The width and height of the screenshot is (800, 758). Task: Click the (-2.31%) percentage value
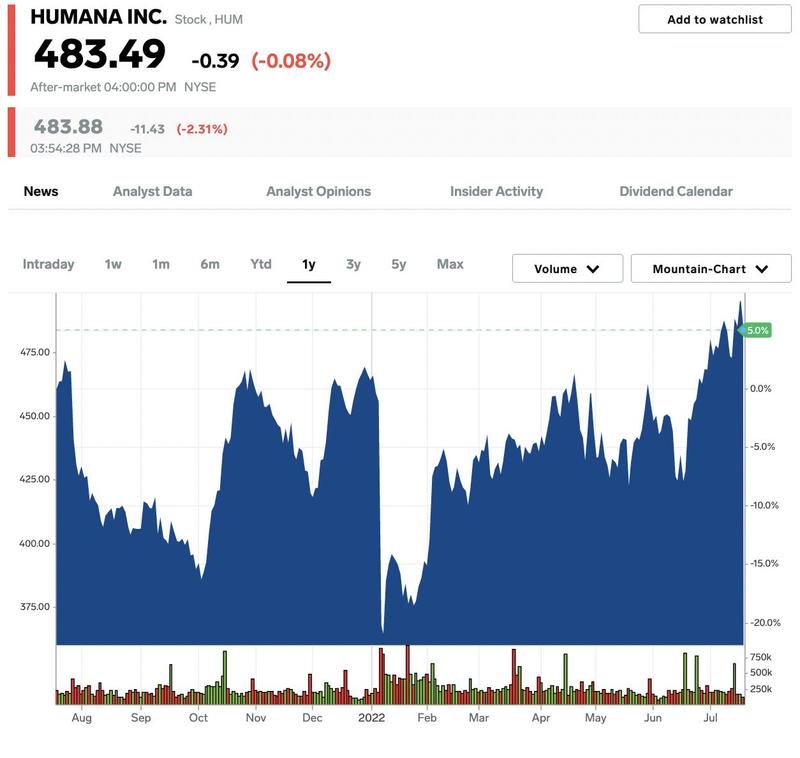click(202, 129)
